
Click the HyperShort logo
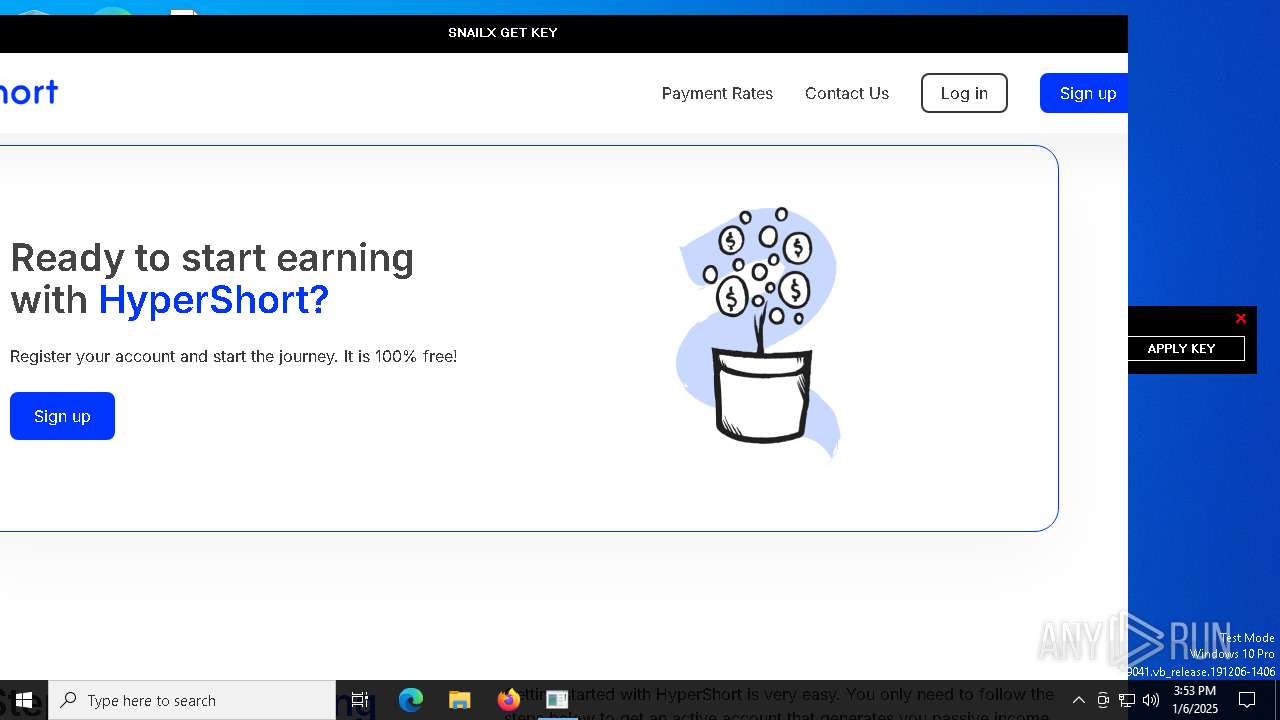(29, 92)
